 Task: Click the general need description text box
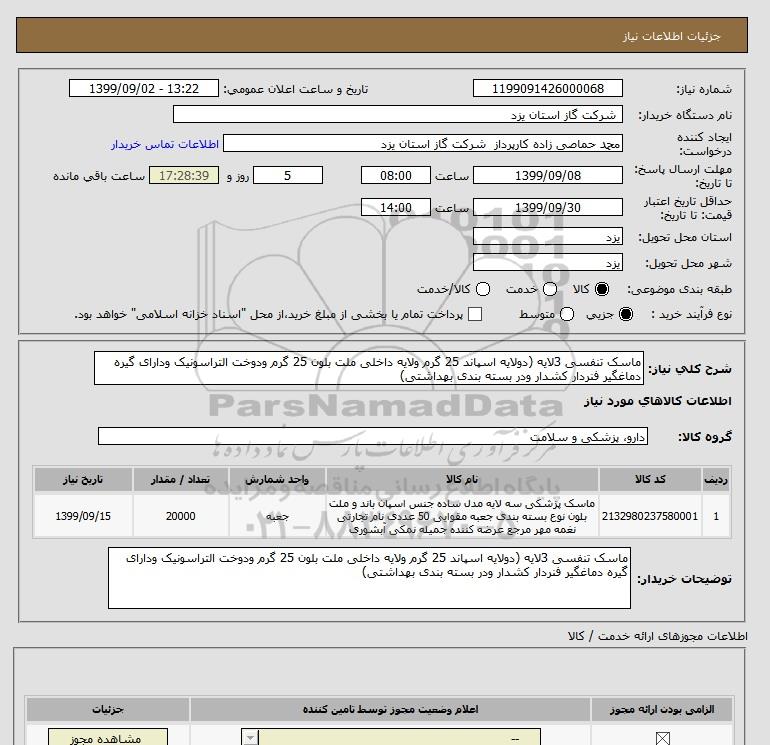pos(369,368)
